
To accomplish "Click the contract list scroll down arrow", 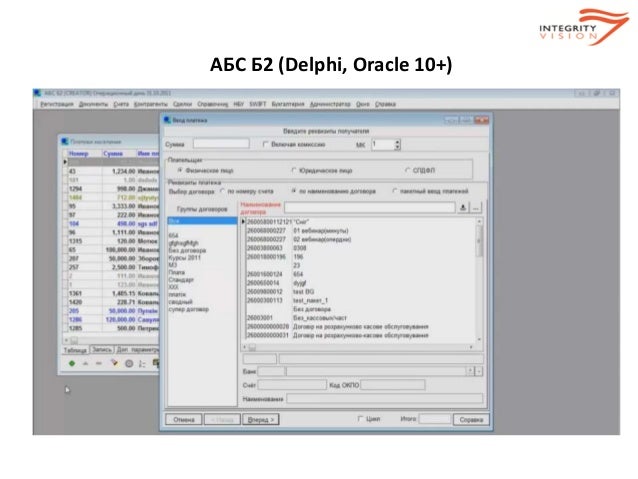I will (479, 339).
